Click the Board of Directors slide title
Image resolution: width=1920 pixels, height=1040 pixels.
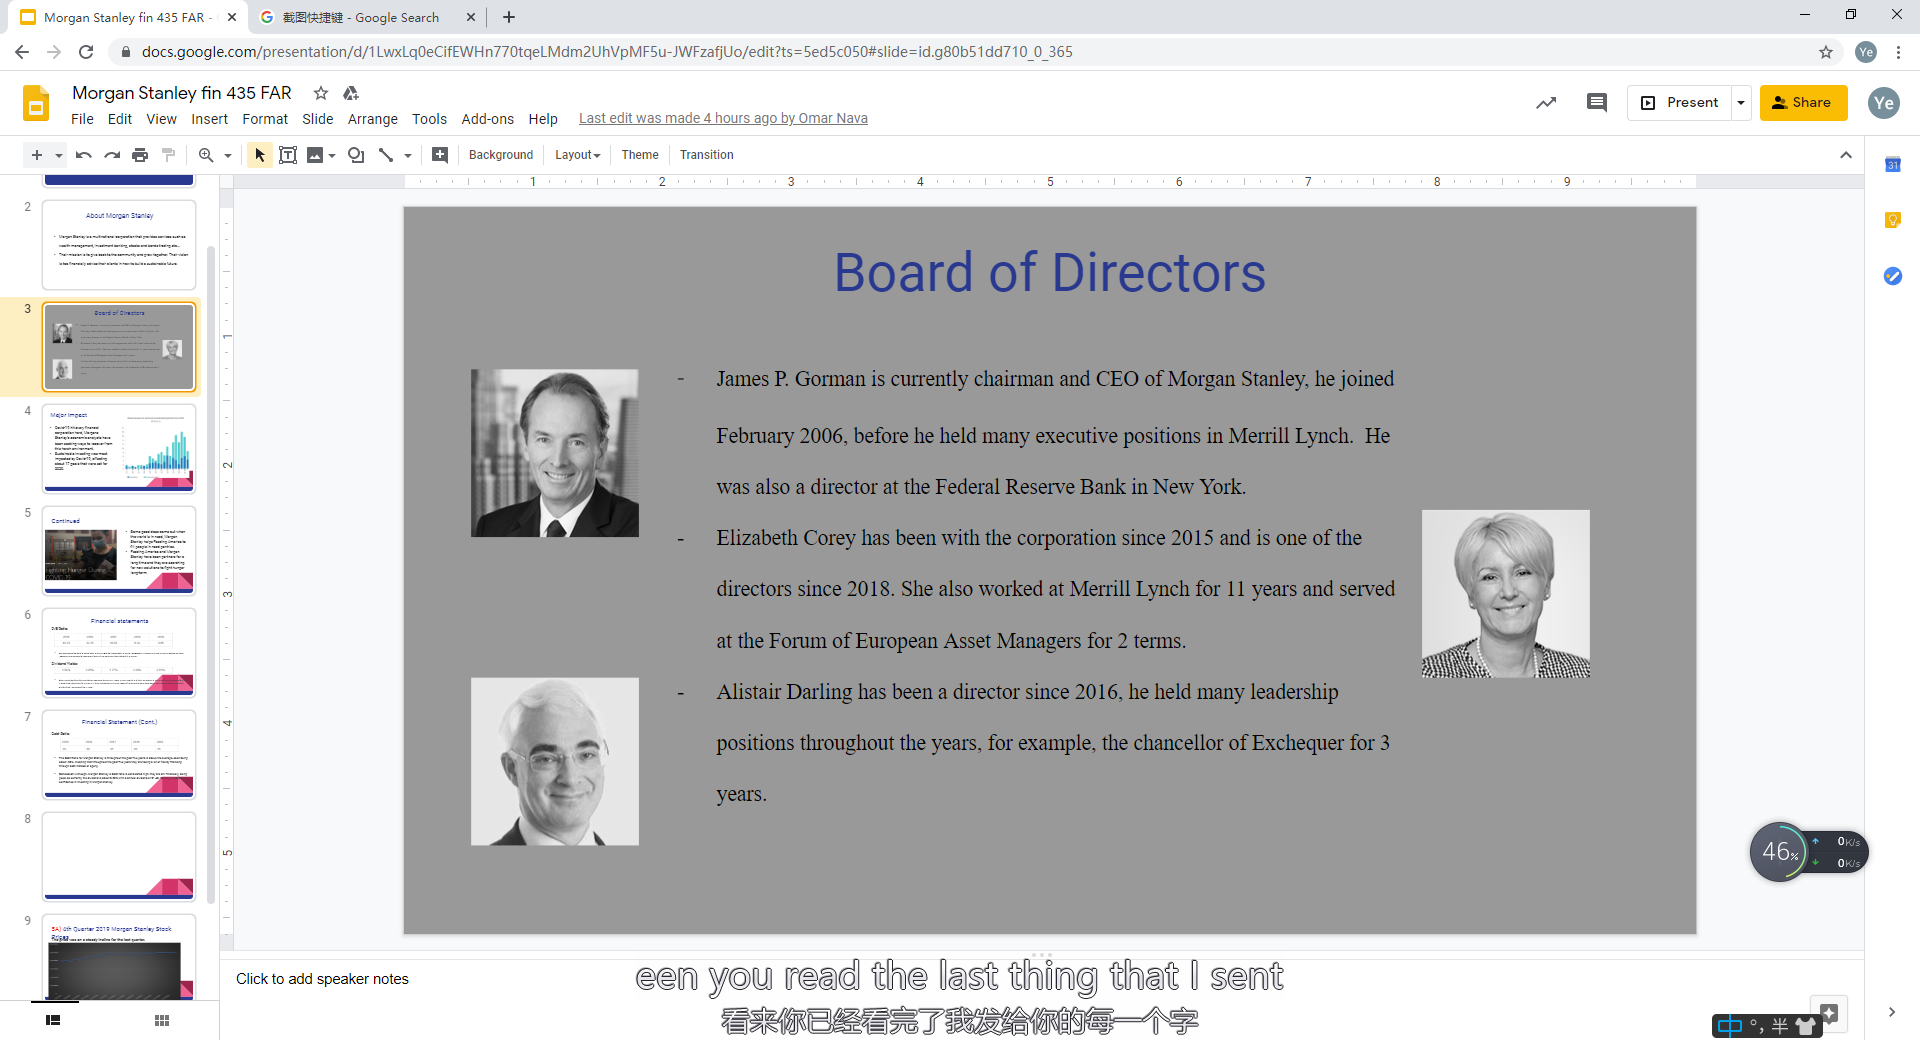click(1050, 272)
